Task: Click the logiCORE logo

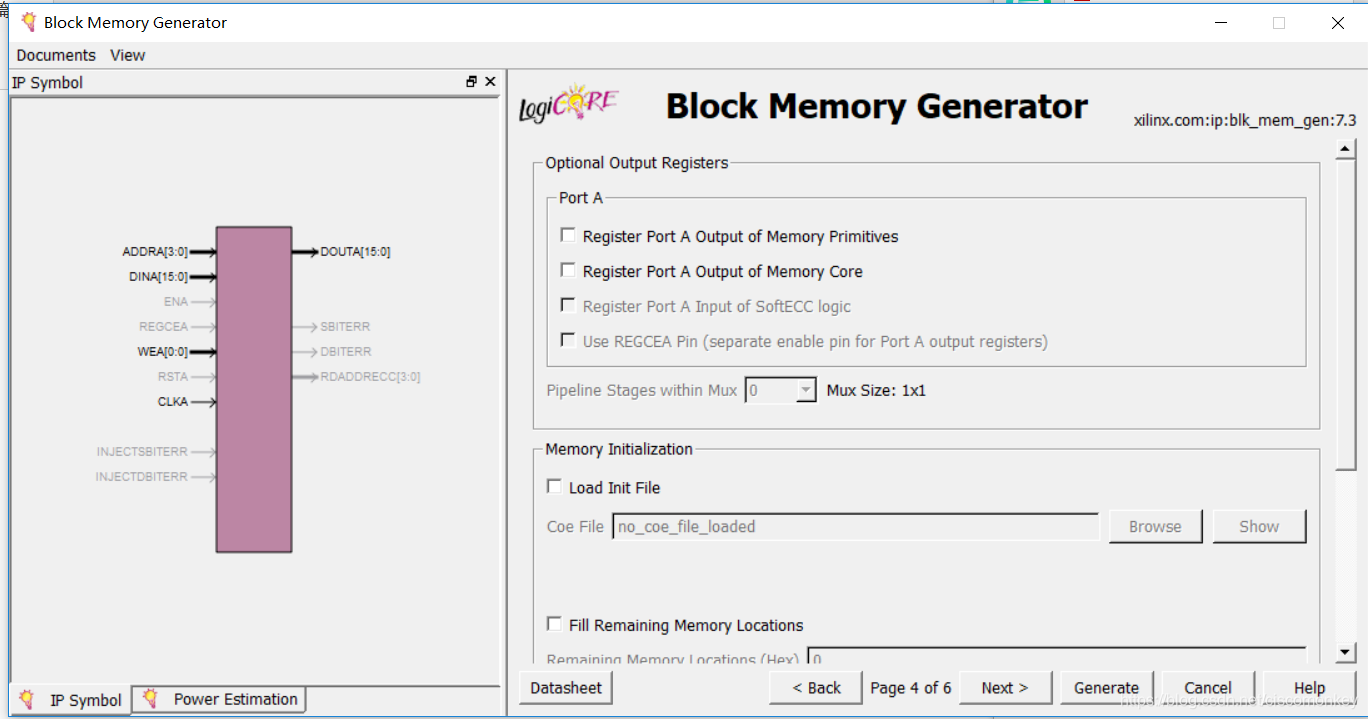Action: 568,105
